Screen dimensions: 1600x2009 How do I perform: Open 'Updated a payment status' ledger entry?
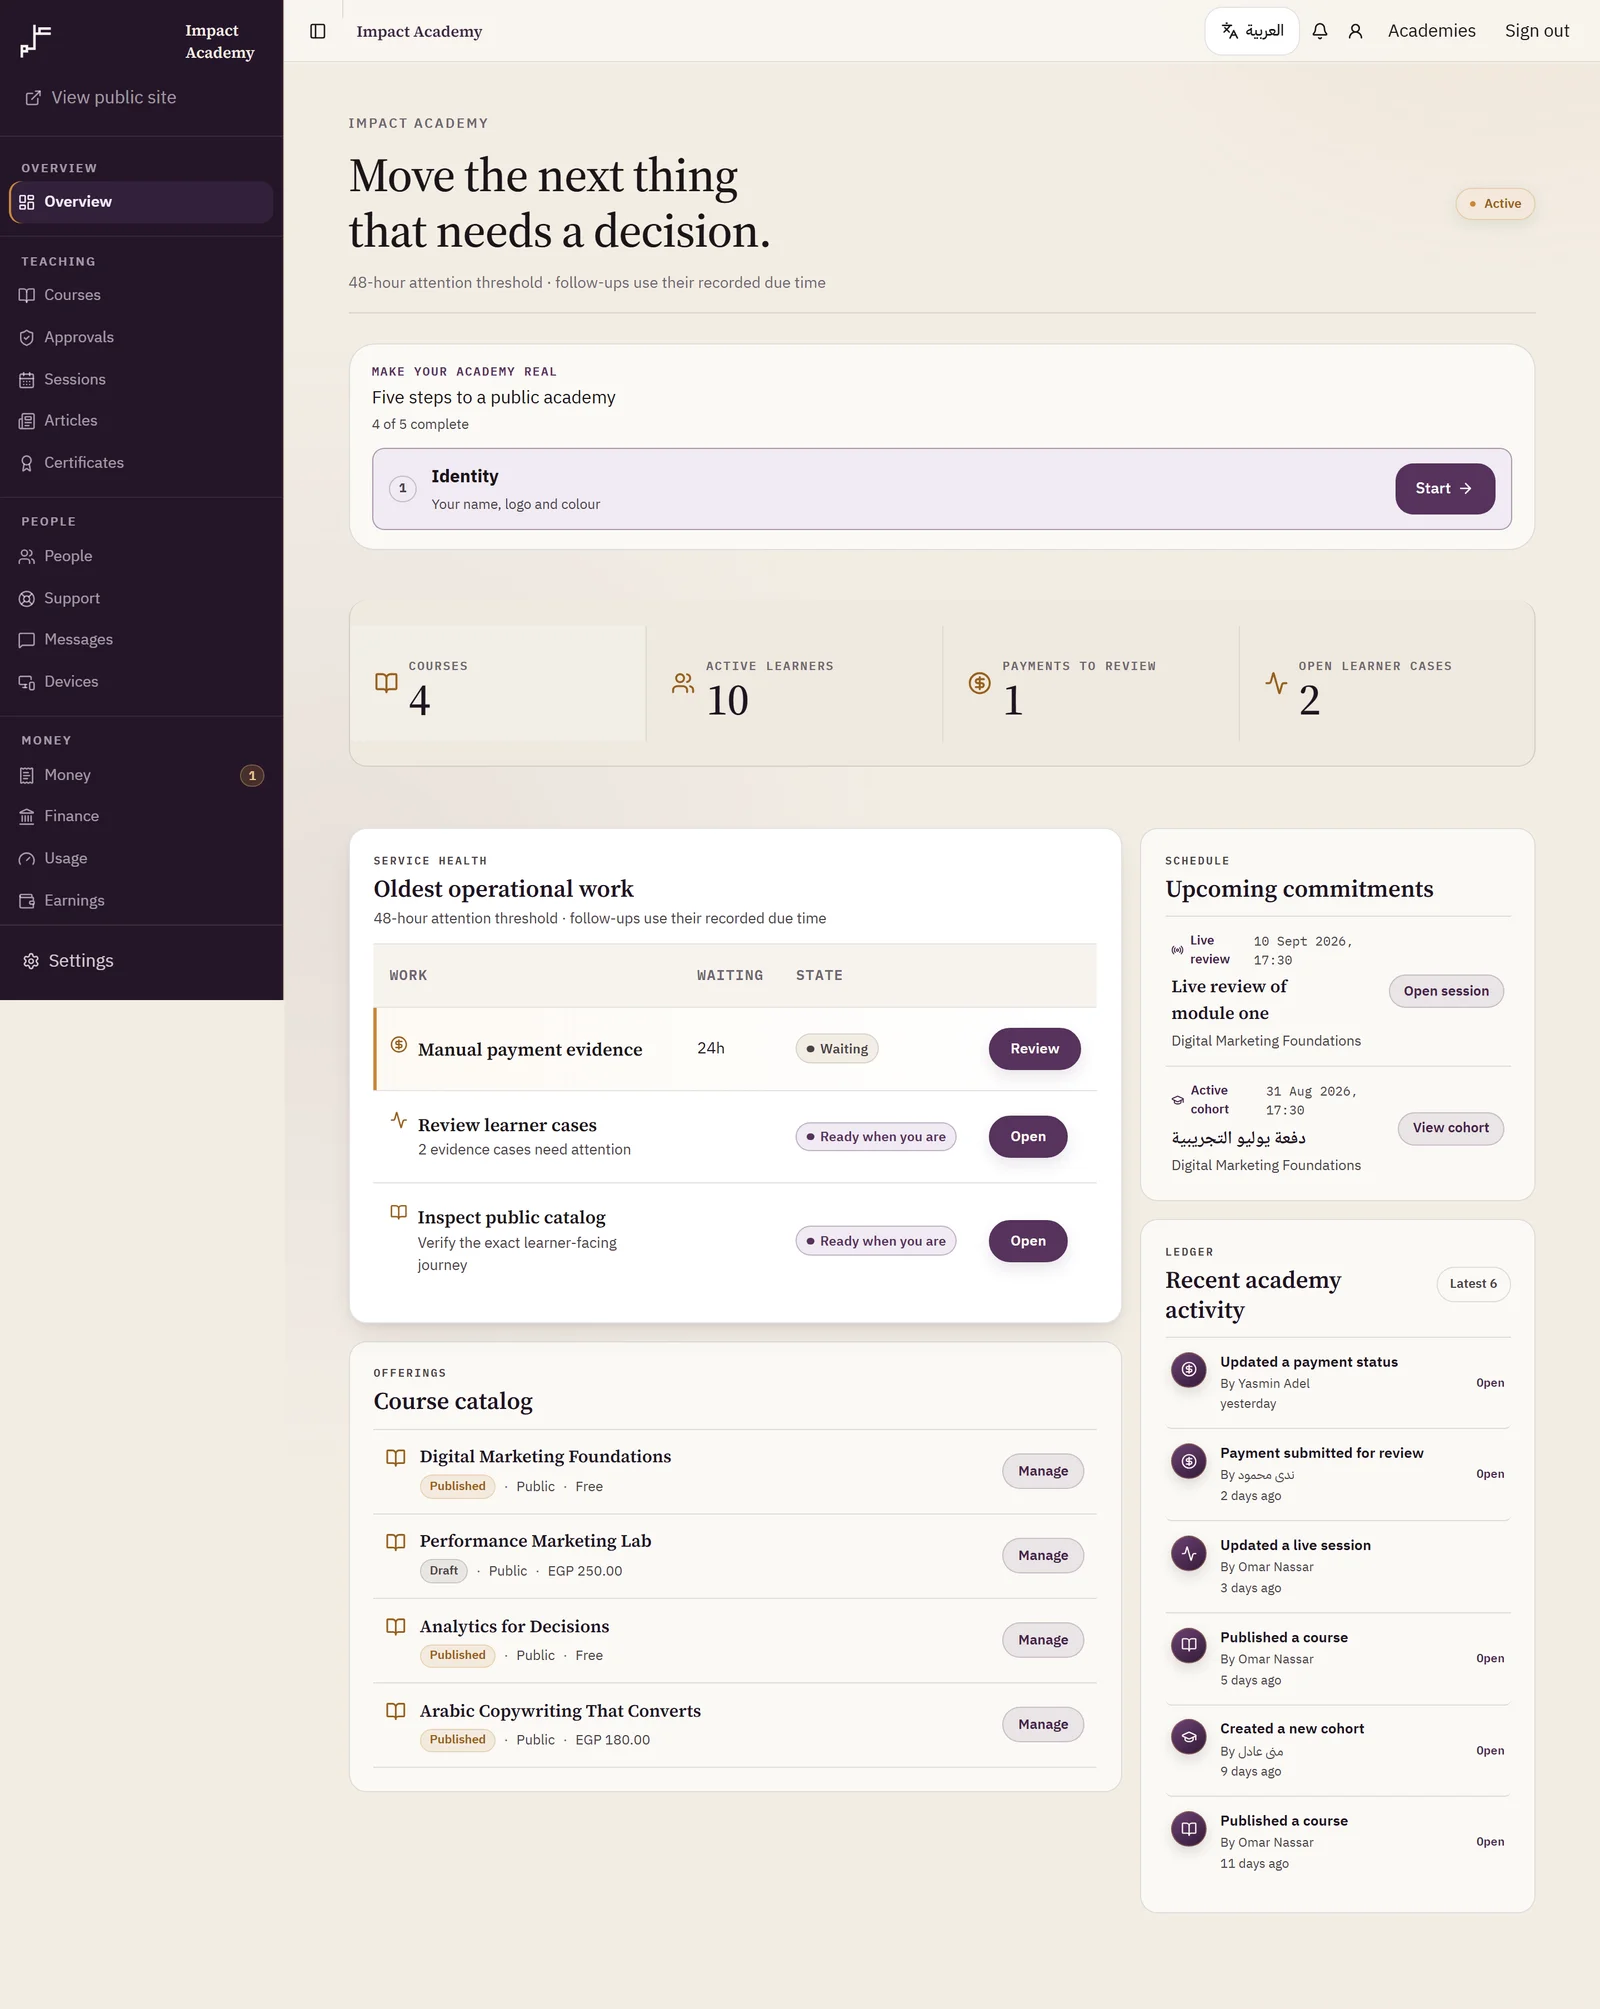[x=1490, y=1383]
